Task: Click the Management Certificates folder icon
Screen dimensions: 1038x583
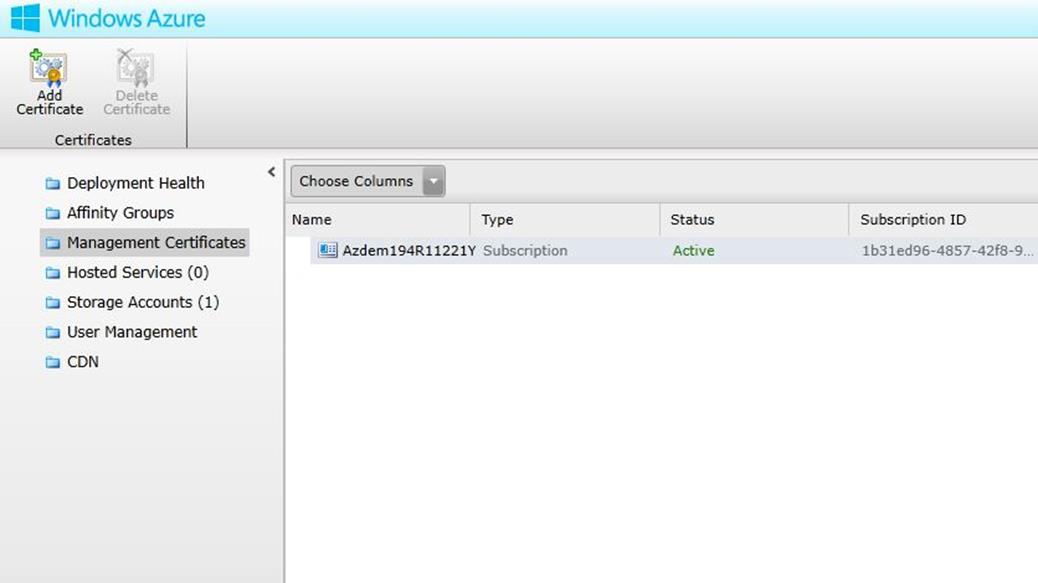Action: [52, 243]
